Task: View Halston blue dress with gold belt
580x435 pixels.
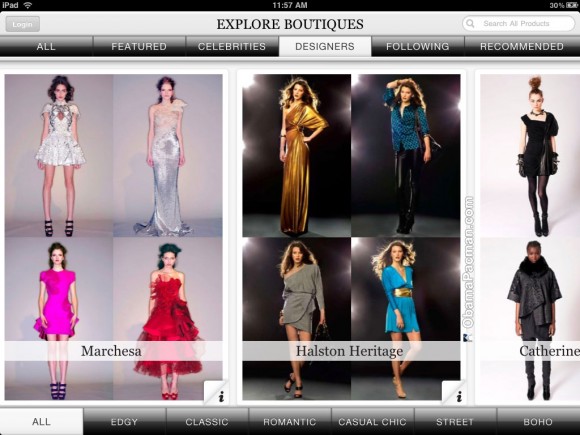Action: coord(406,318)
